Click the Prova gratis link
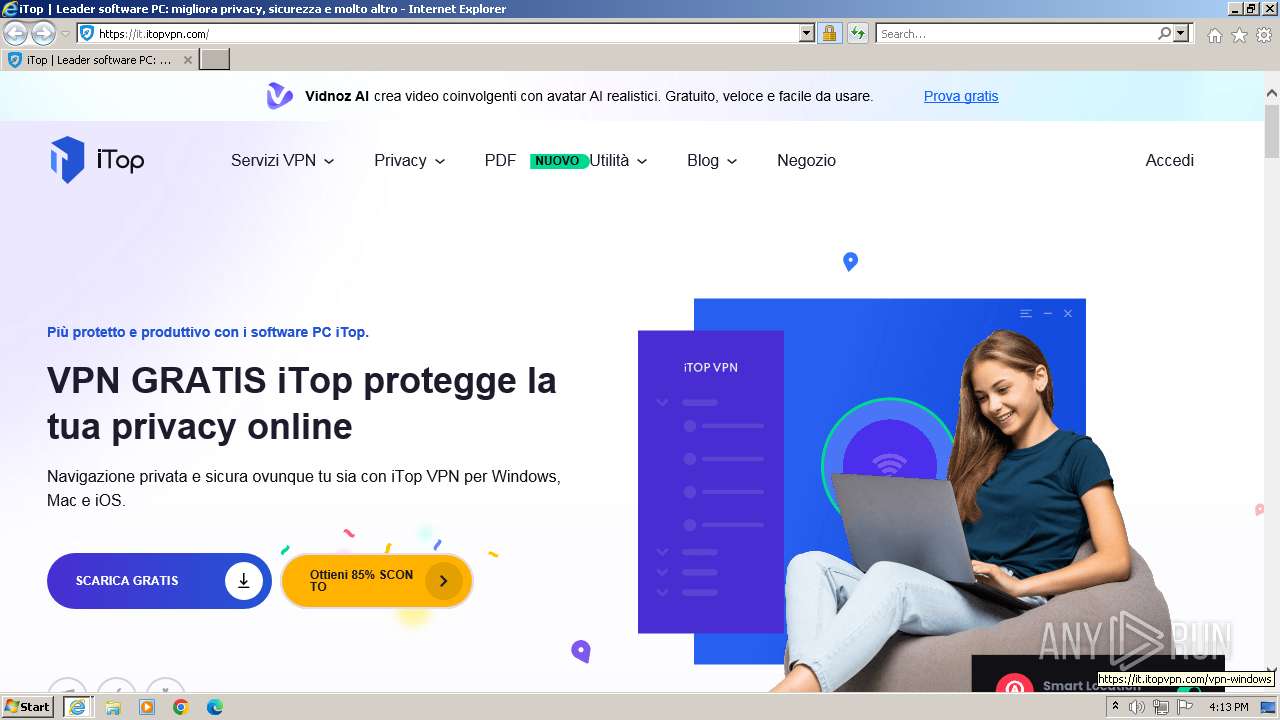The width and height of the screenshot is (1280, 720). [x=961, y=96]
